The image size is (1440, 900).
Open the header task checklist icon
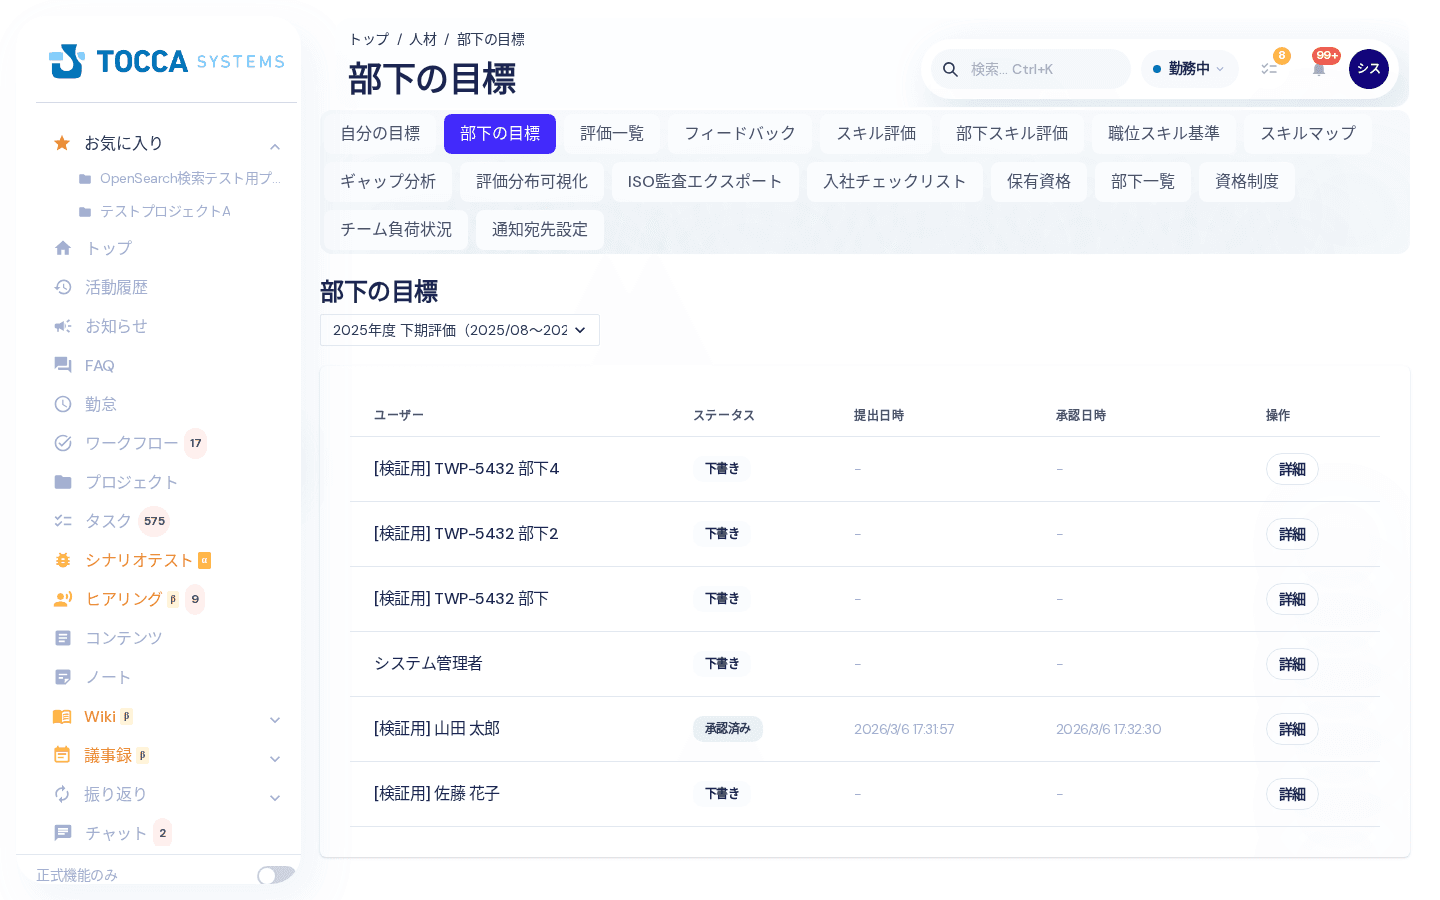(x=1269, y=69)
